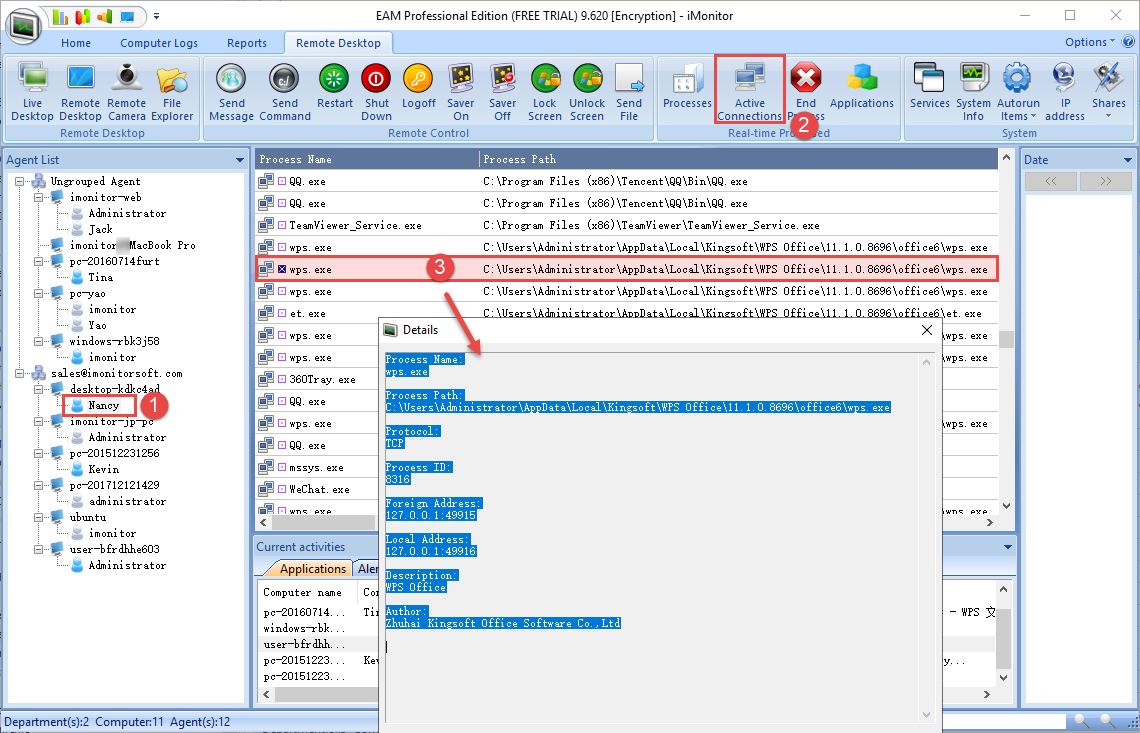Click the iMonitor application logo button

coord(24,26)
